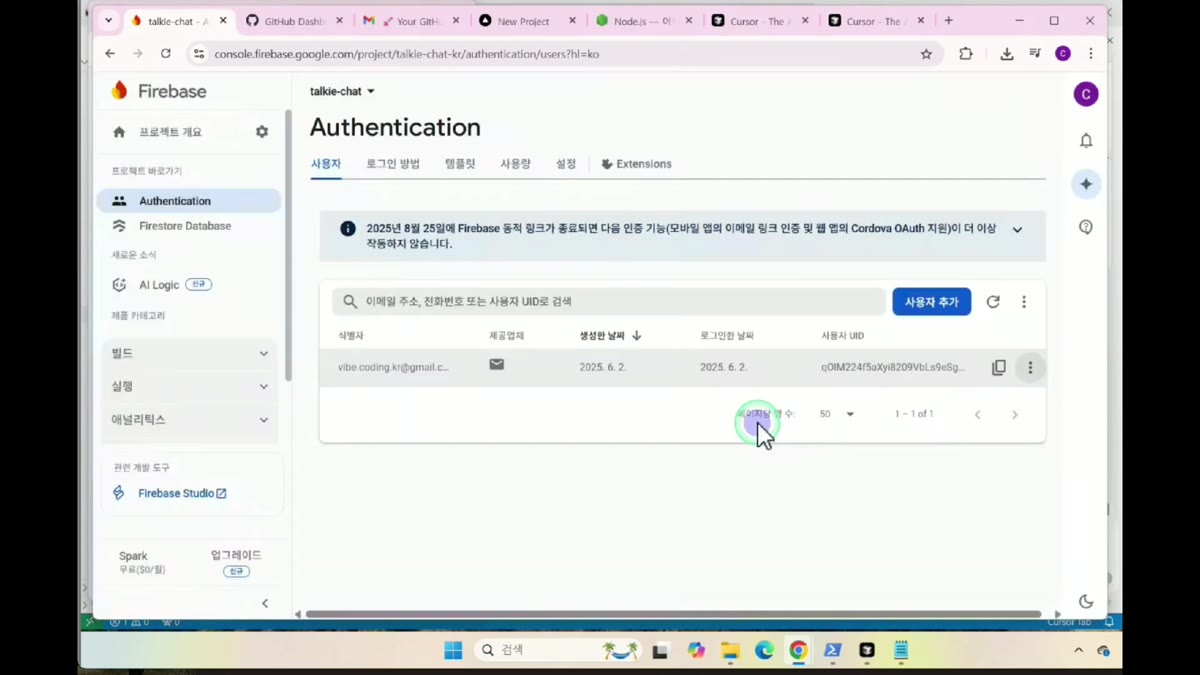The height and width of the screenshot is (675, 1200).
Task: Open 프로젝트 개요 in sidebar
Action: (x=171, y=132)
